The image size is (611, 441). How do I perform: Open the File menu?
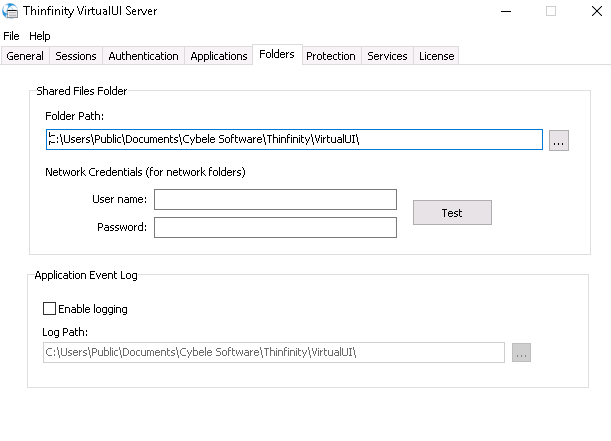click(x=11, y=36)
